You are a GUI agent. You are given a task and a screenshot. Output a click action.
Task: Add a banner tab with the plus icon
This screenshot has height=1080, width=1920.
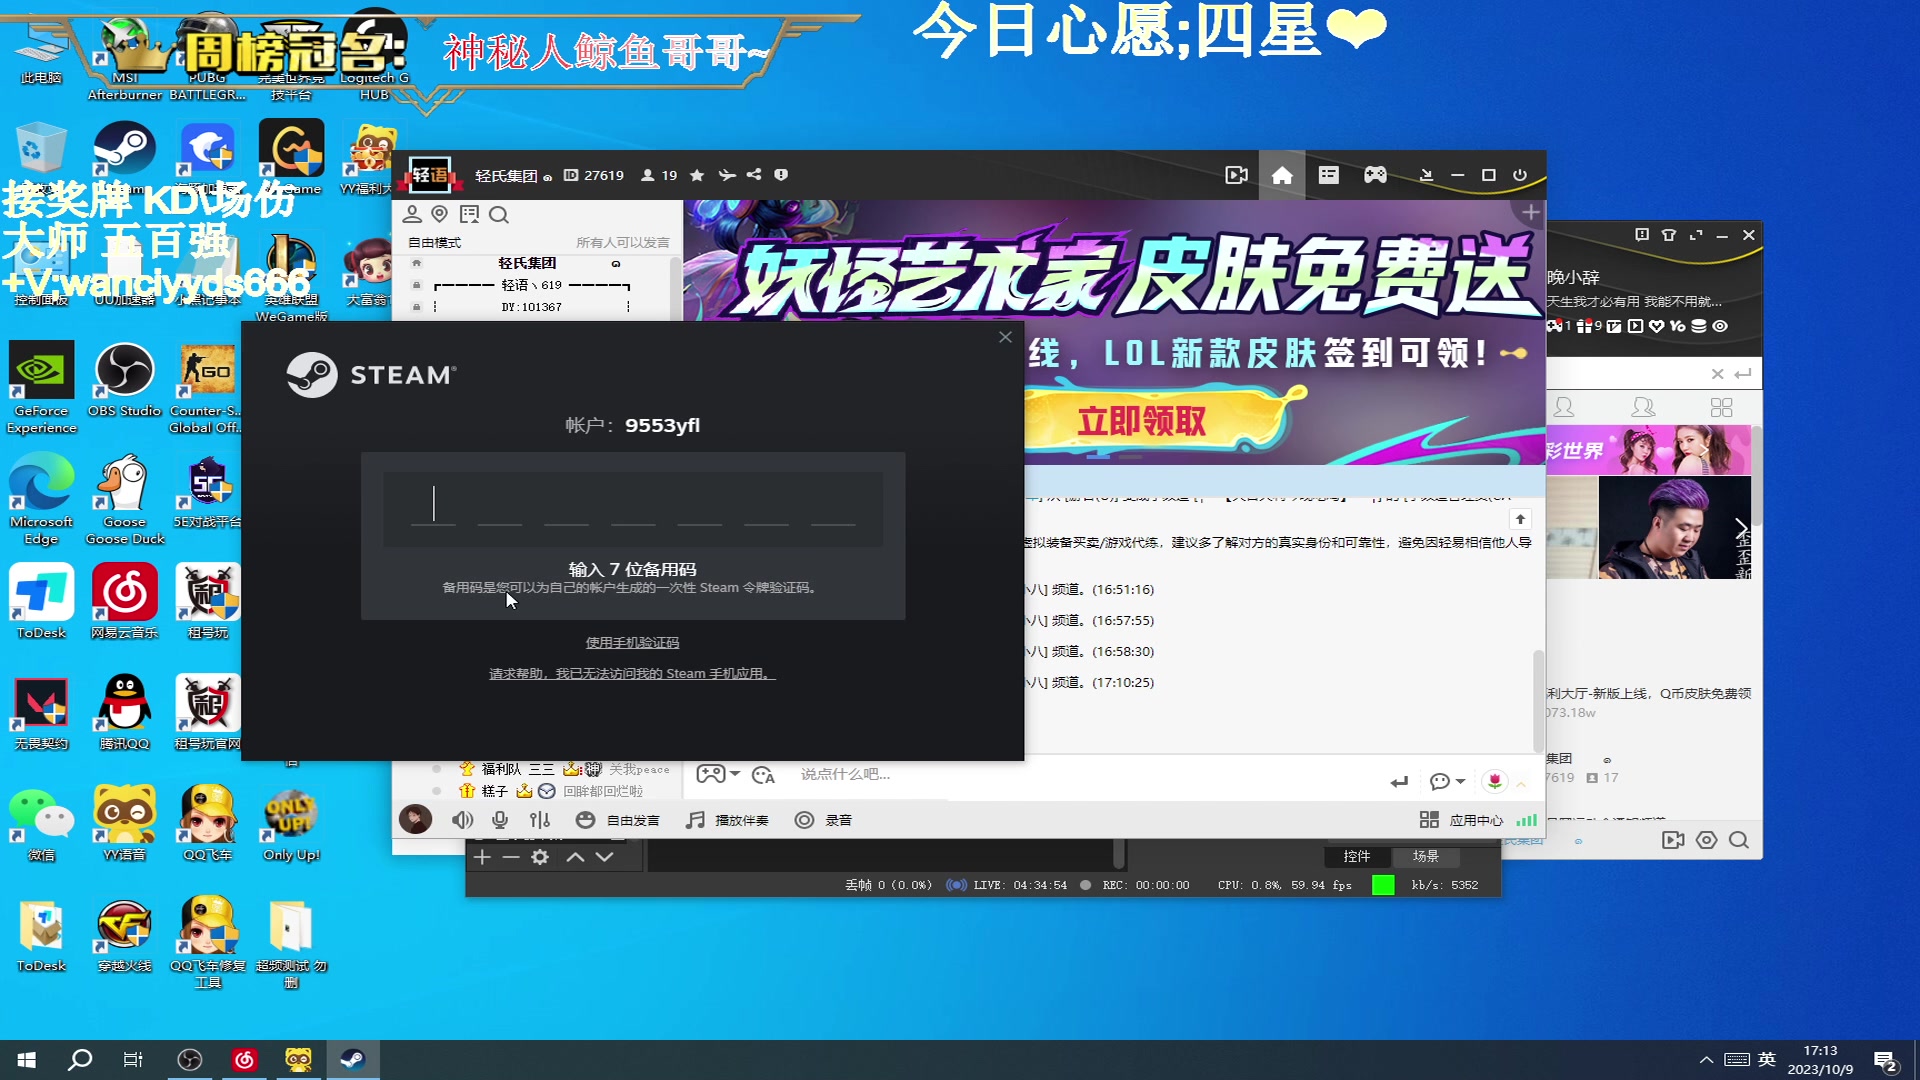[x=1531, y=212]
